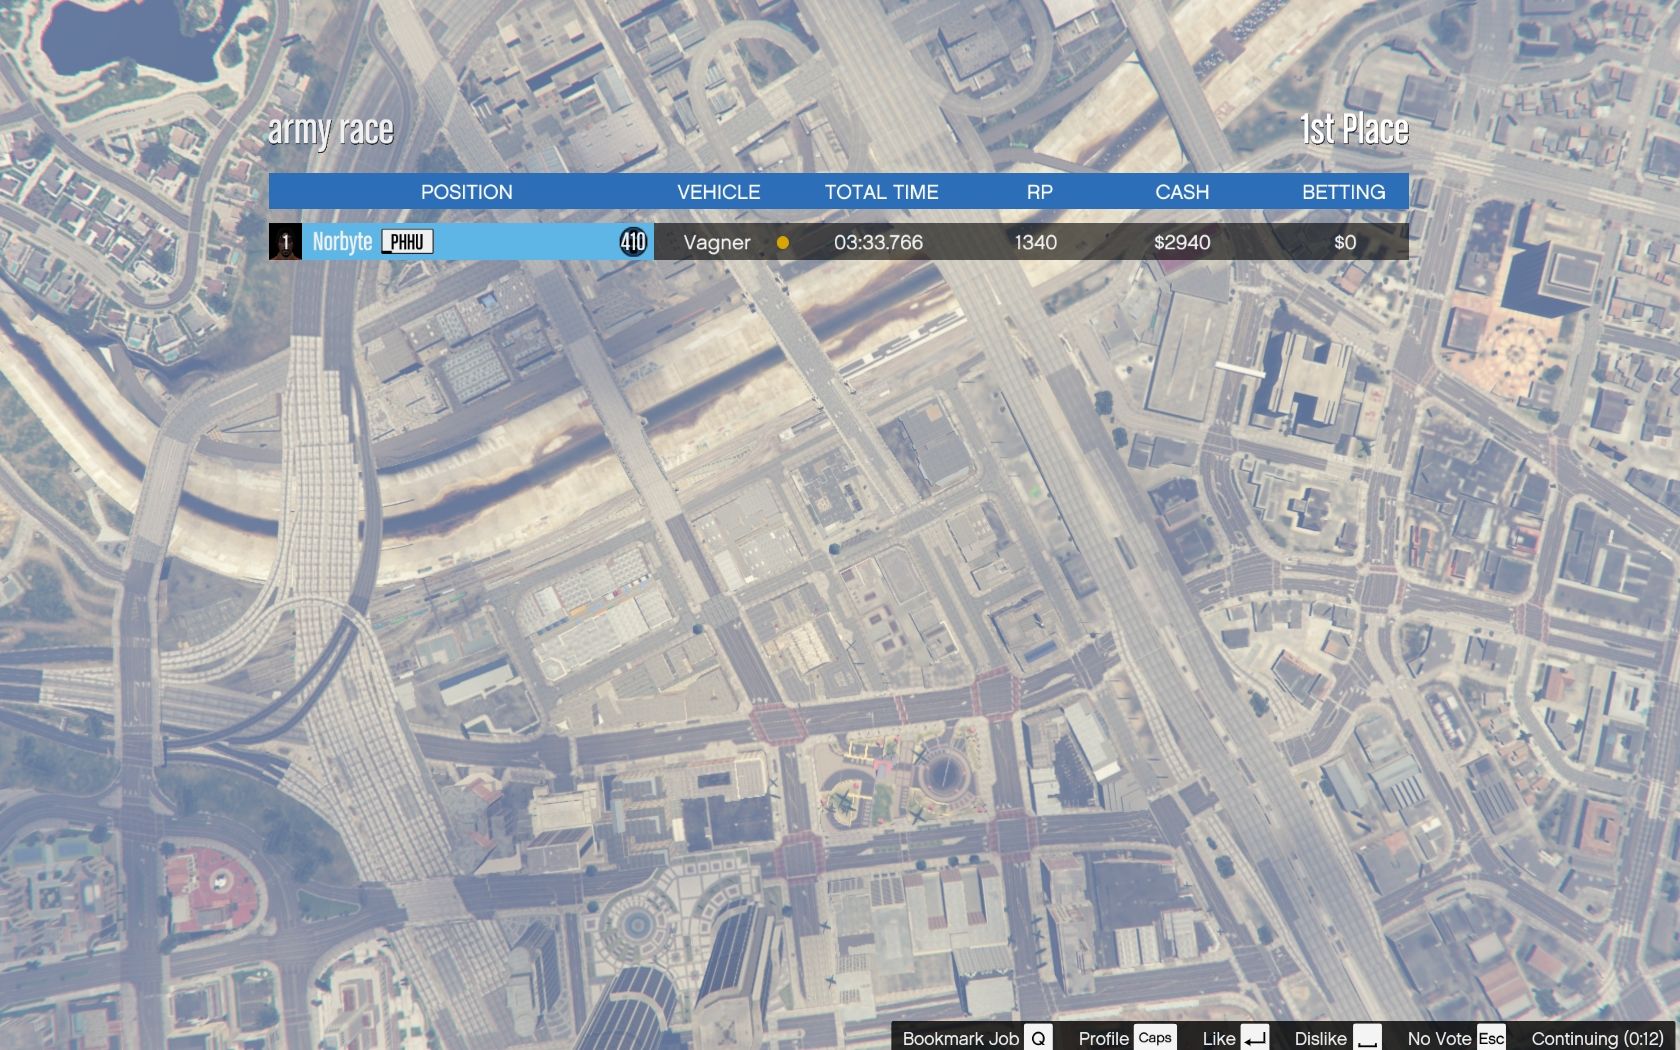Select the Norbyte player name
Screen dimensions: 1680x1050
pyautogui.click(x=342, y=242)
